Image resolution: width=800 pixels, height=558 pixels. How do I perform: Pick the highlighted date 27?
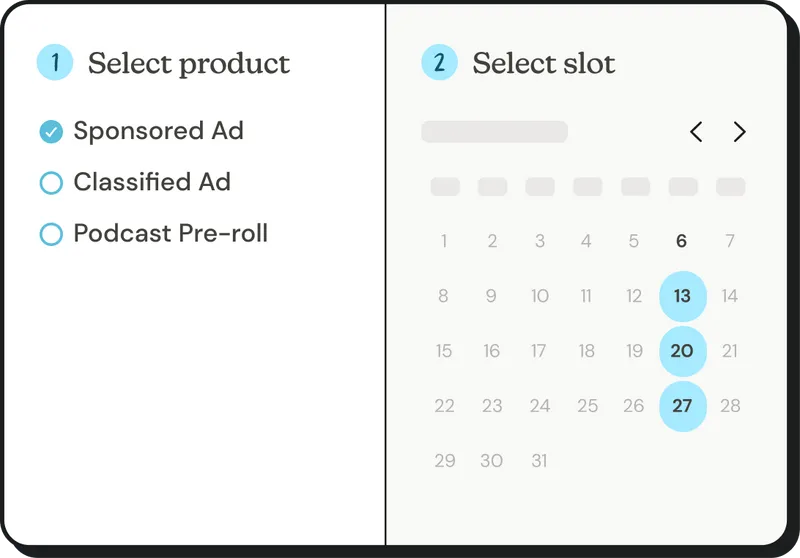(x=682, y=406)
